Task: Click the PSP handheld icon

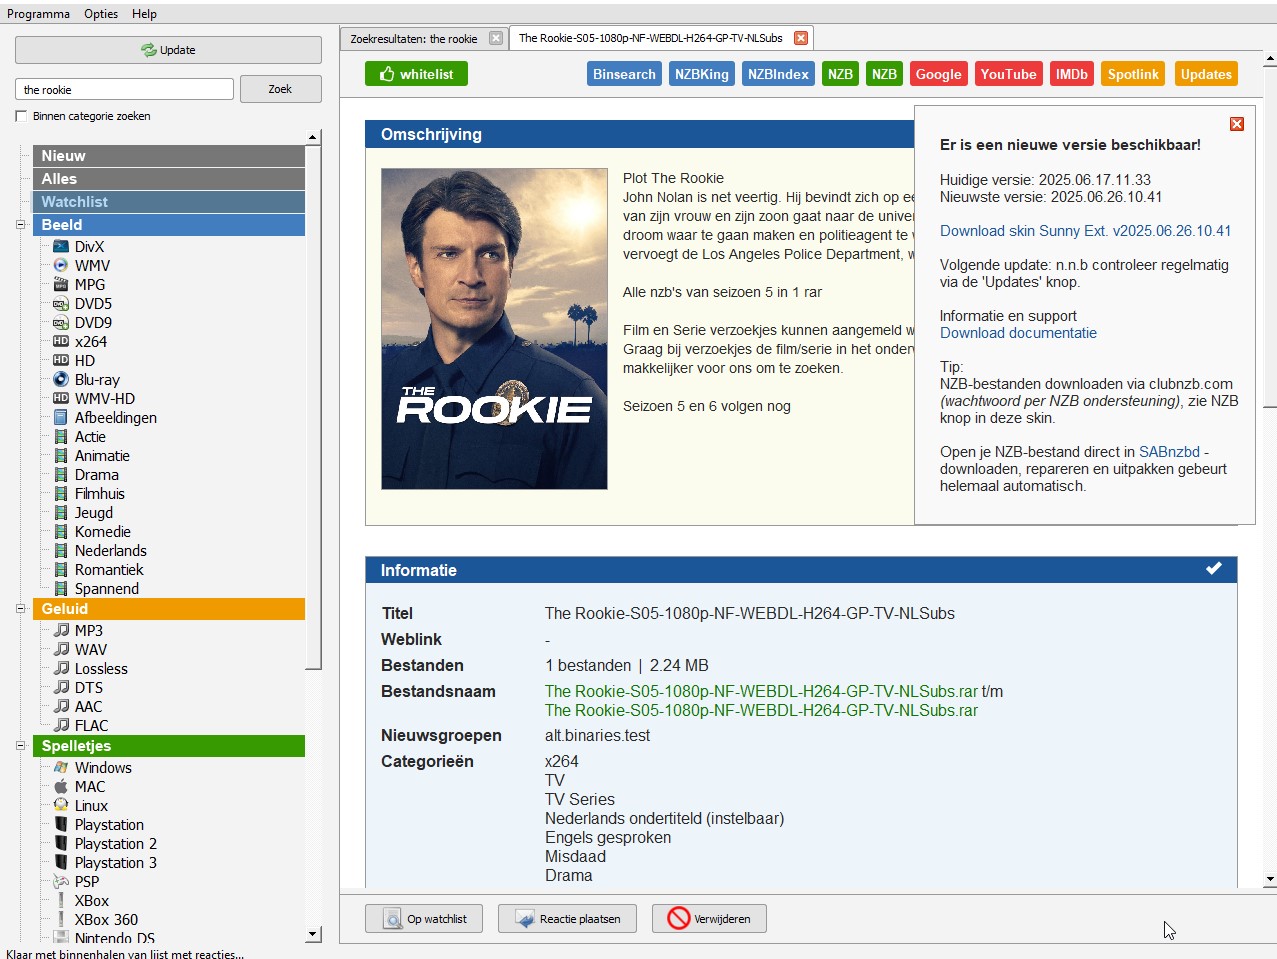Action: pos(61,881)
